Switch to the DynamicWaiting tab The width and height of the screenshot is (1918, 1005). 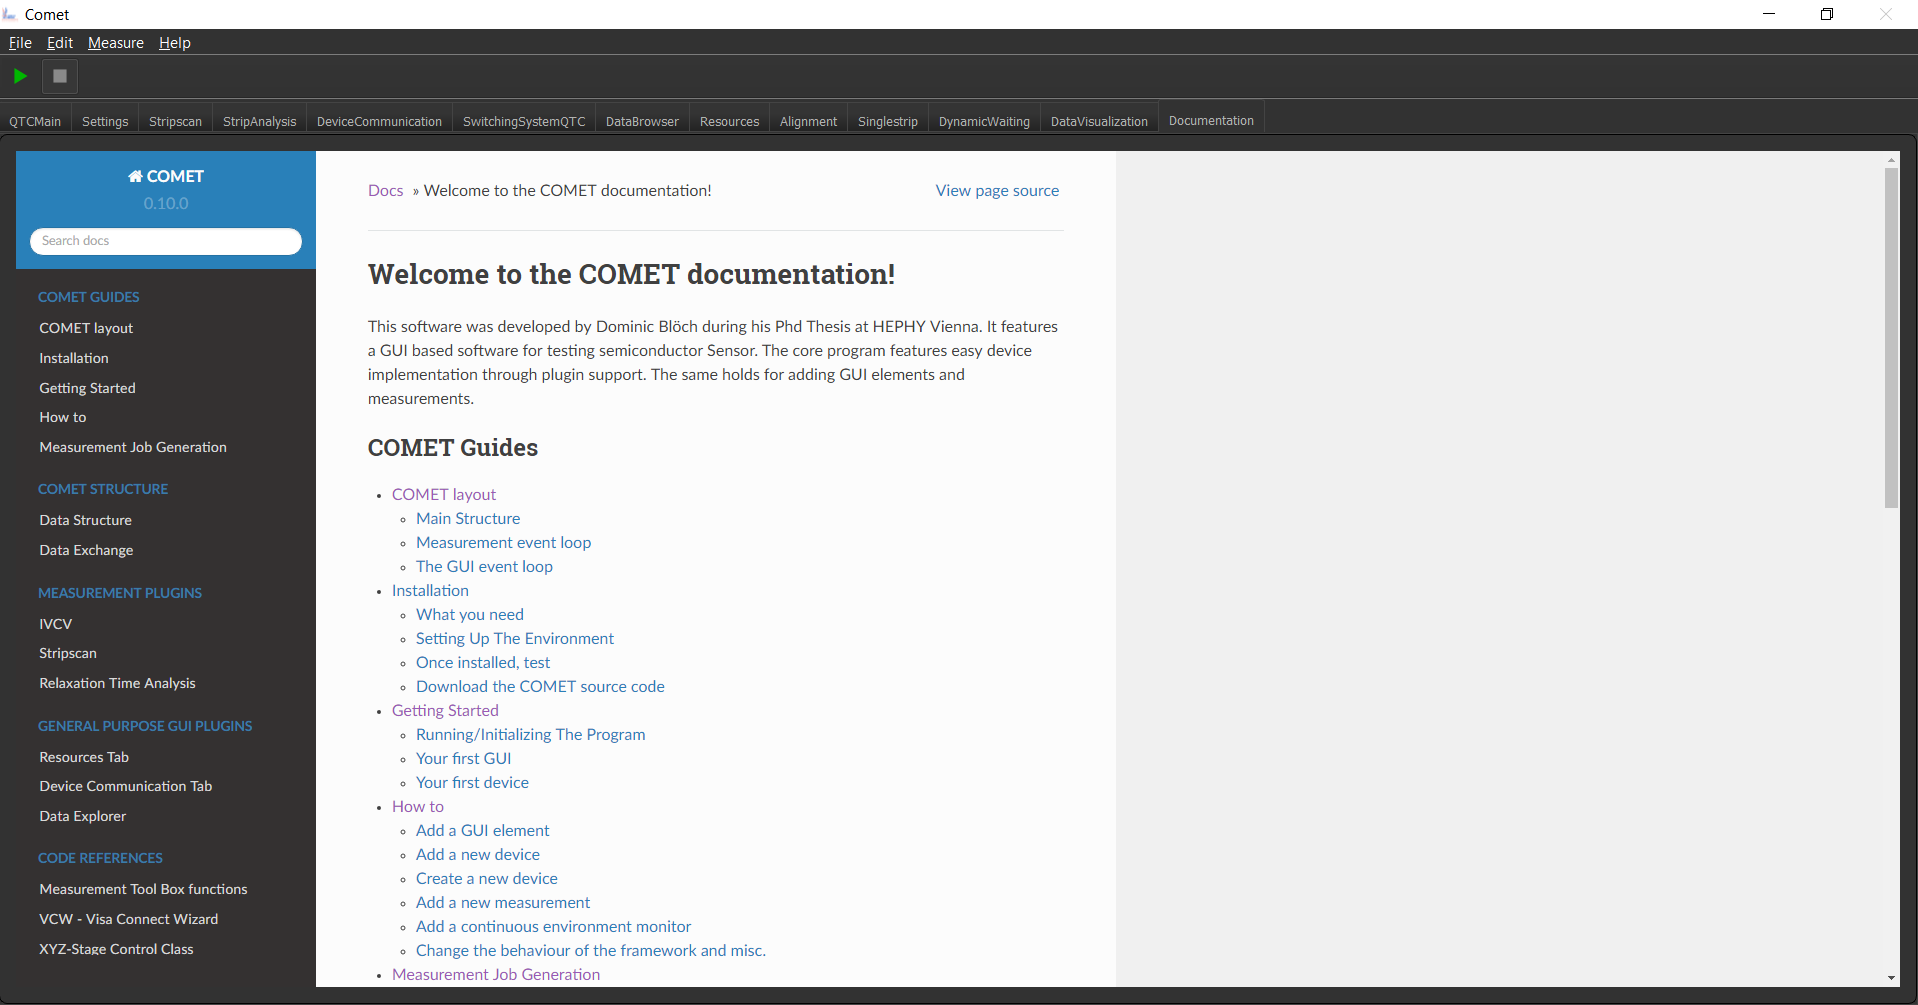(x=984, y=121)
